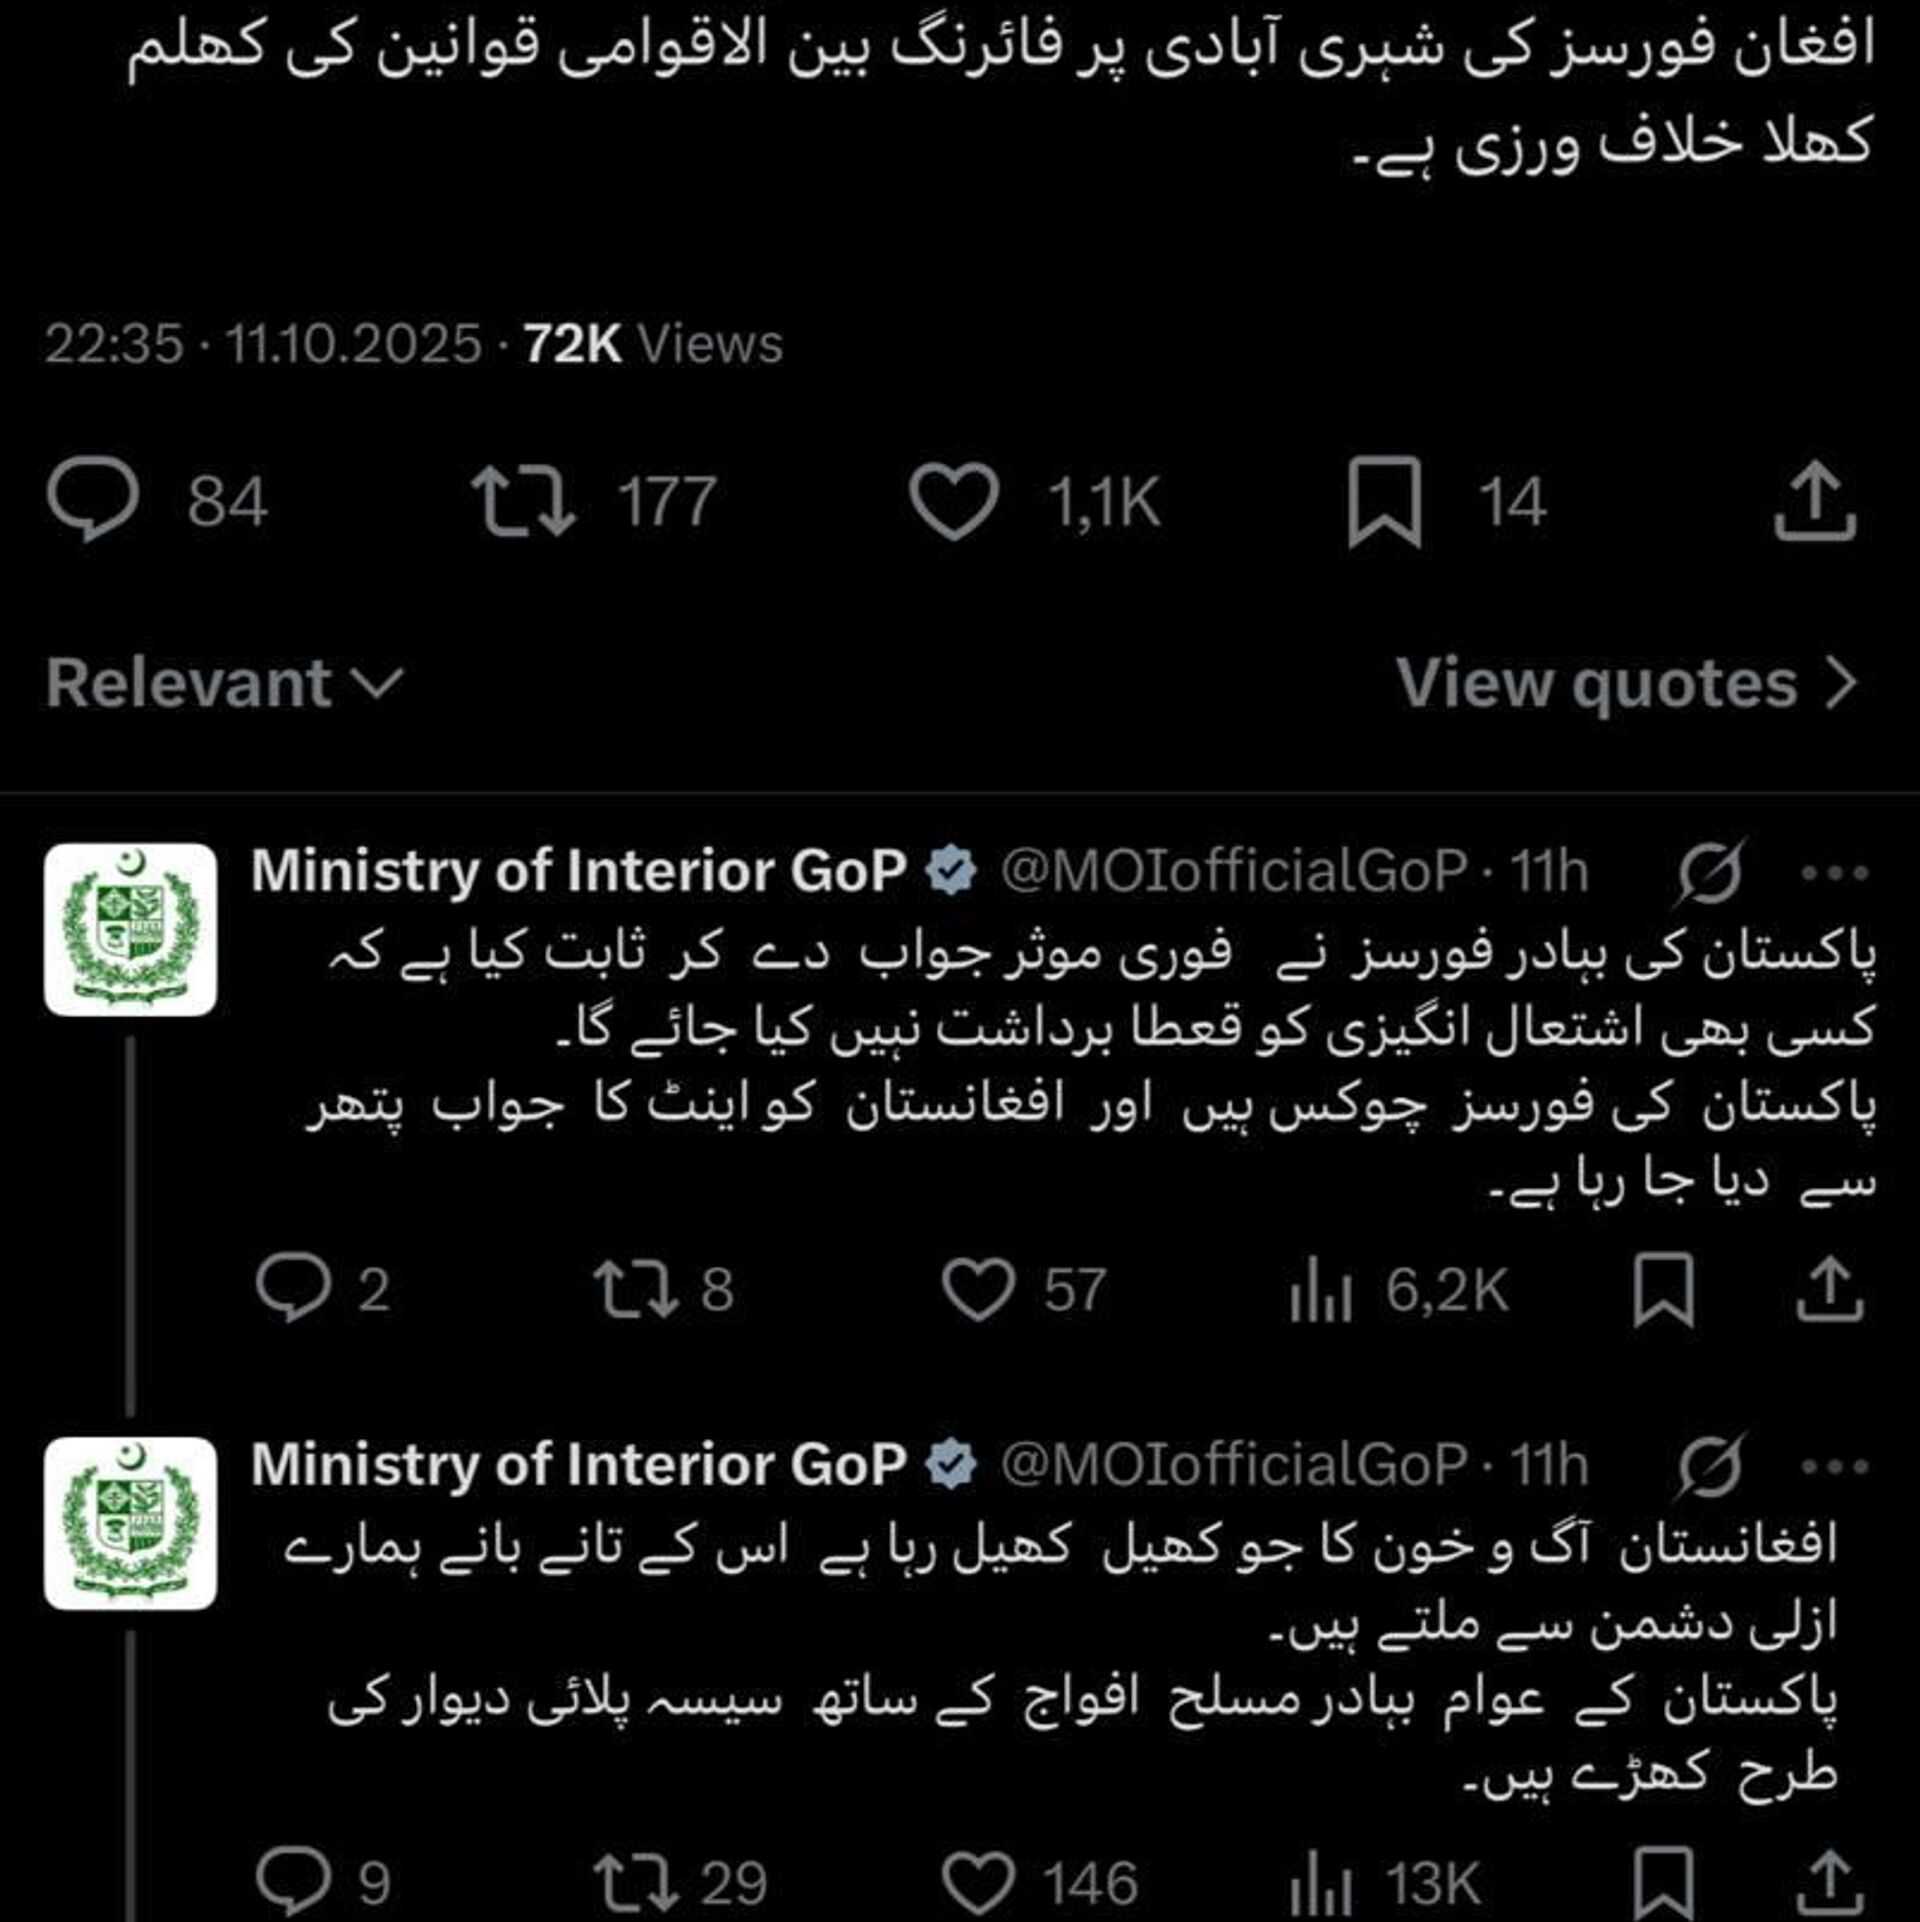Open more options on second reply
The image size is (1920, 1922).
tap(1834, 1466)
